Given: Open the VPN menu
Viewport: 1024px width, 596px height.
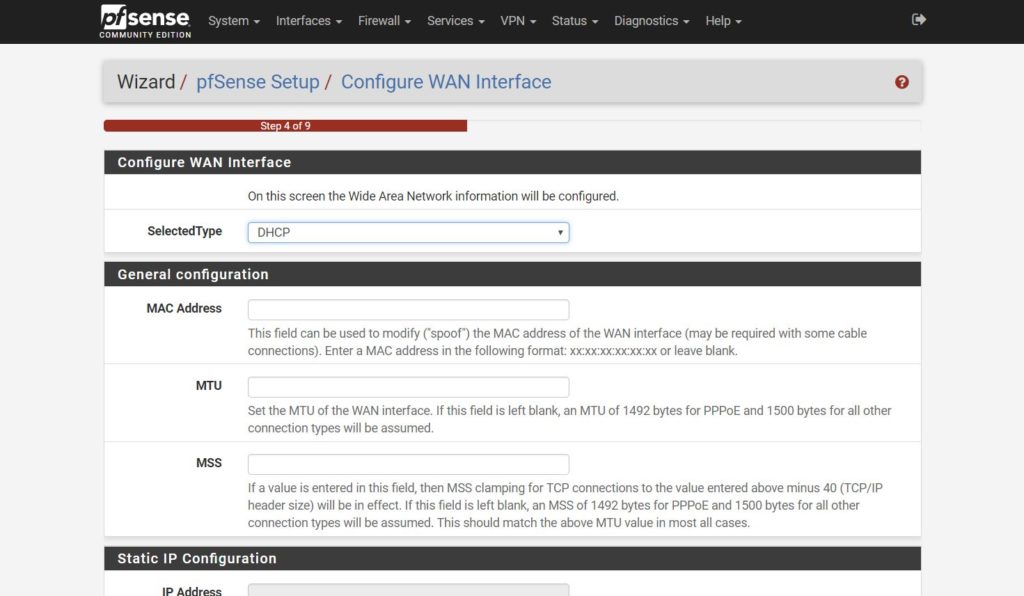Looking at the screenshot, I should [x=518, y=21].
